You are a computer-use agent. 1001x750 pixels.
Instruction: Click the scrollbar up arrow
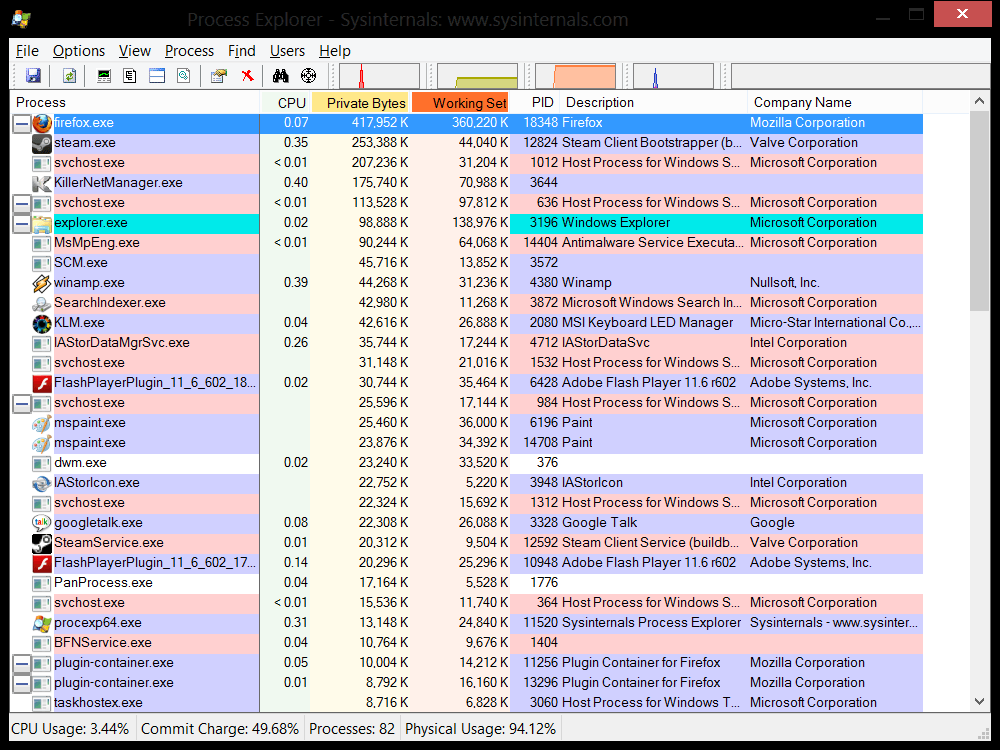979,101
